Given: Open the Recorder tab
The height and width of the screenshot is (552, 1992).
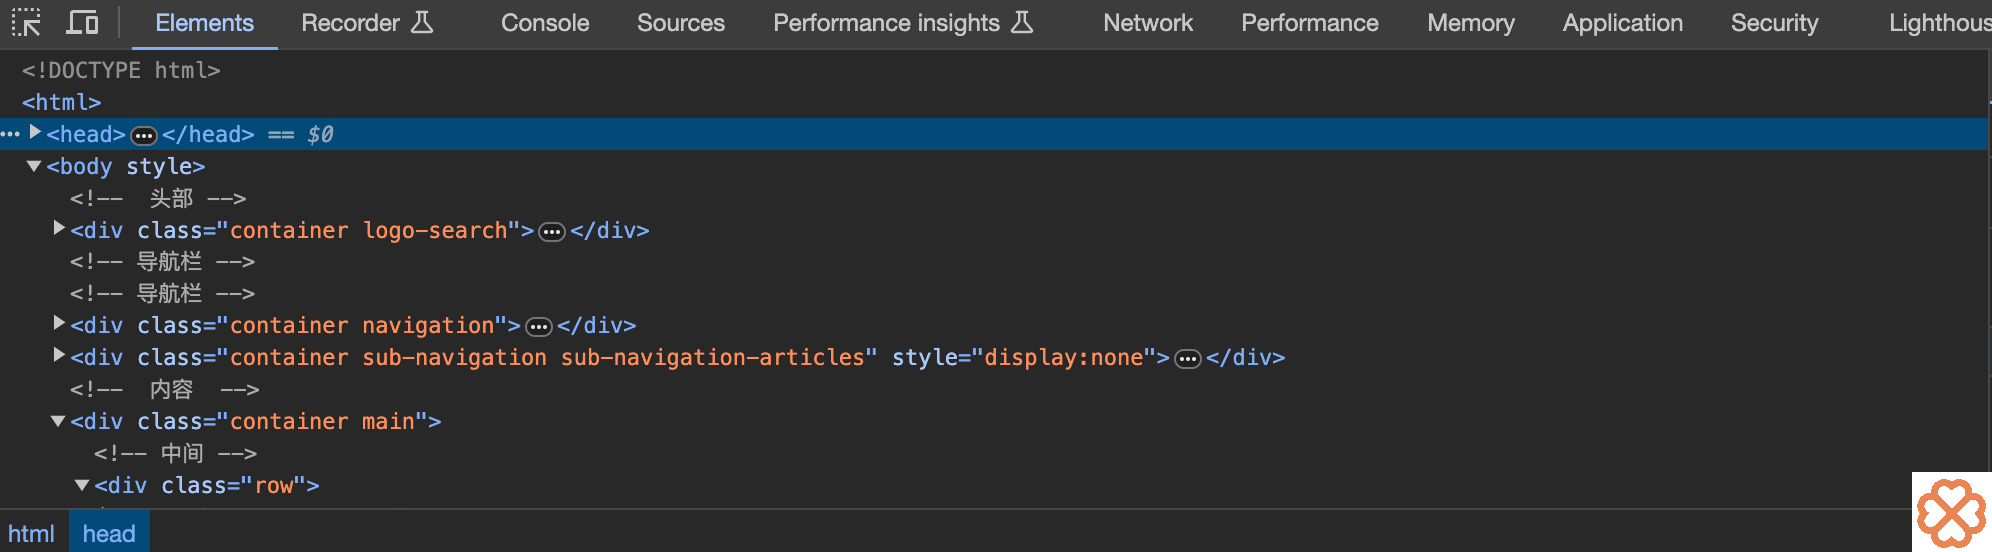Looking at the screenshot, I should coord(367,23).
